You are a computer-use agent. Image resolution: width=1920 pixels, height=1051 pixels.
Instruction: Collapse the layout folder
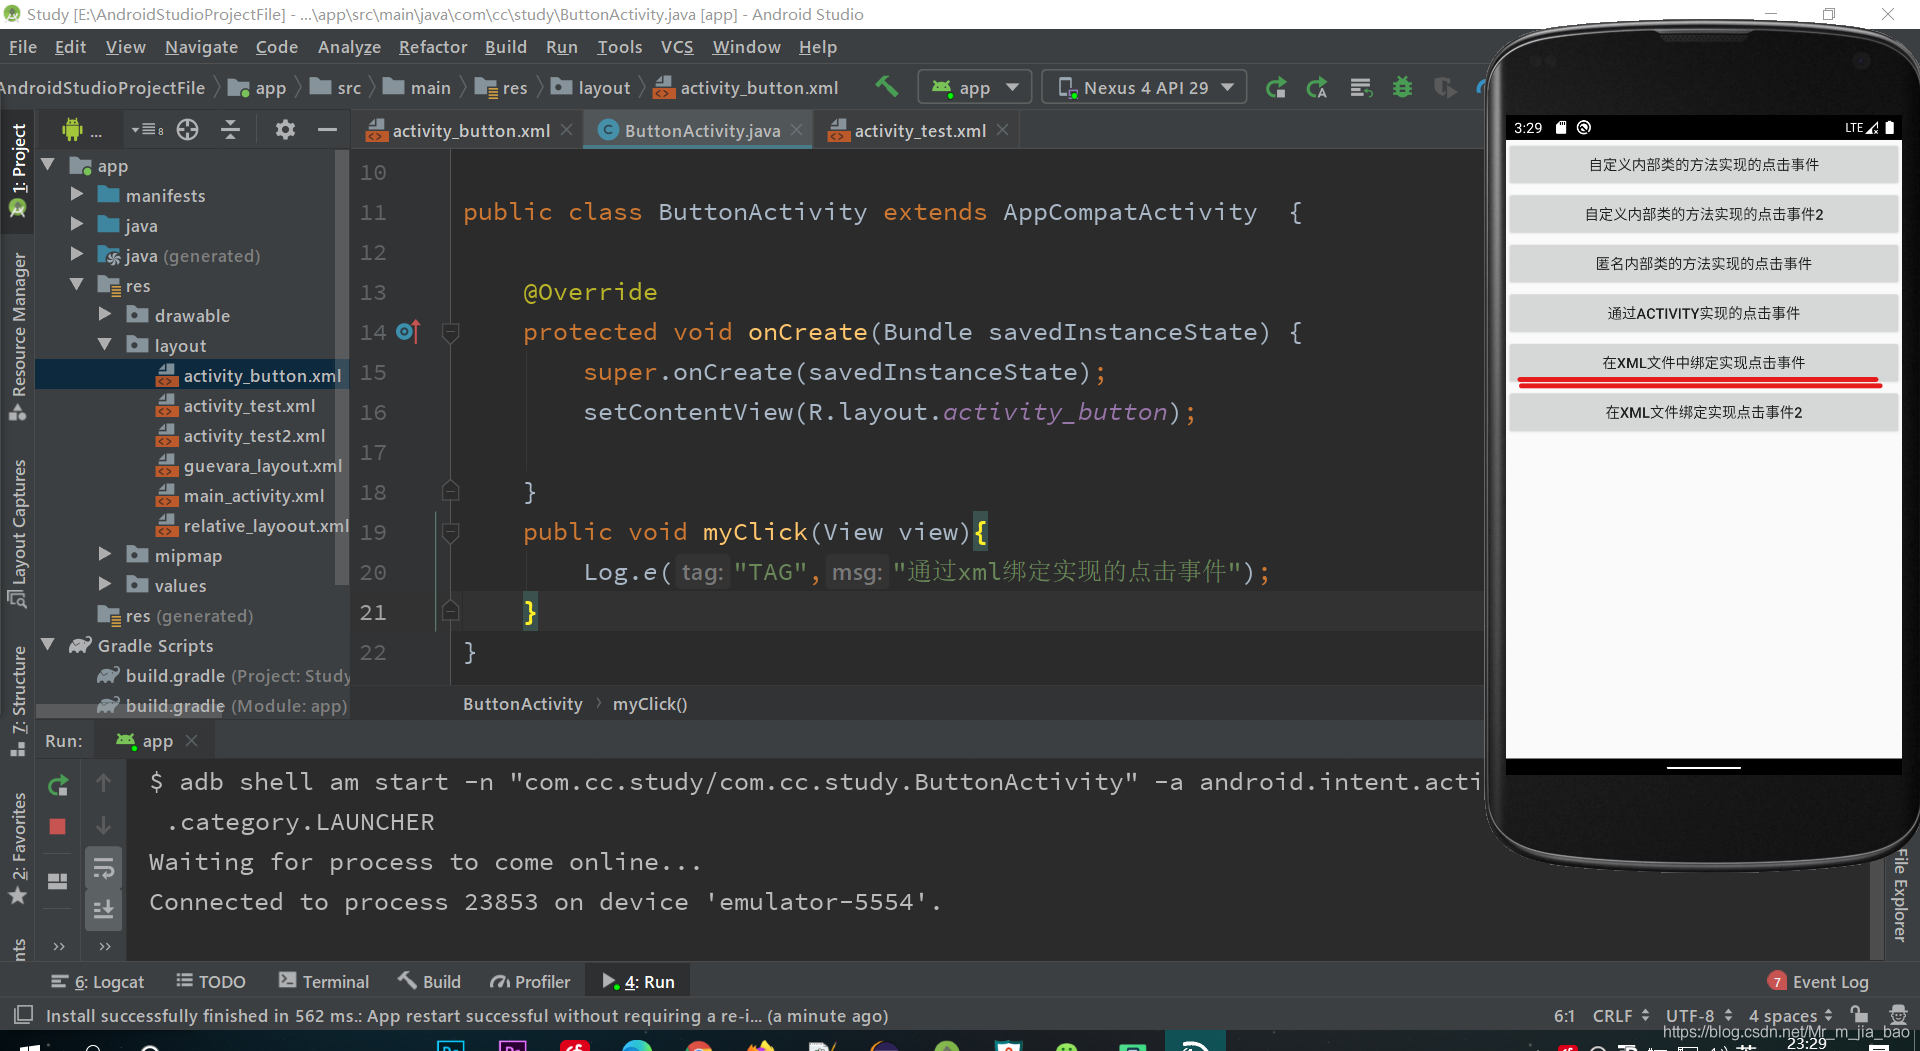click(x=105, y=344)
